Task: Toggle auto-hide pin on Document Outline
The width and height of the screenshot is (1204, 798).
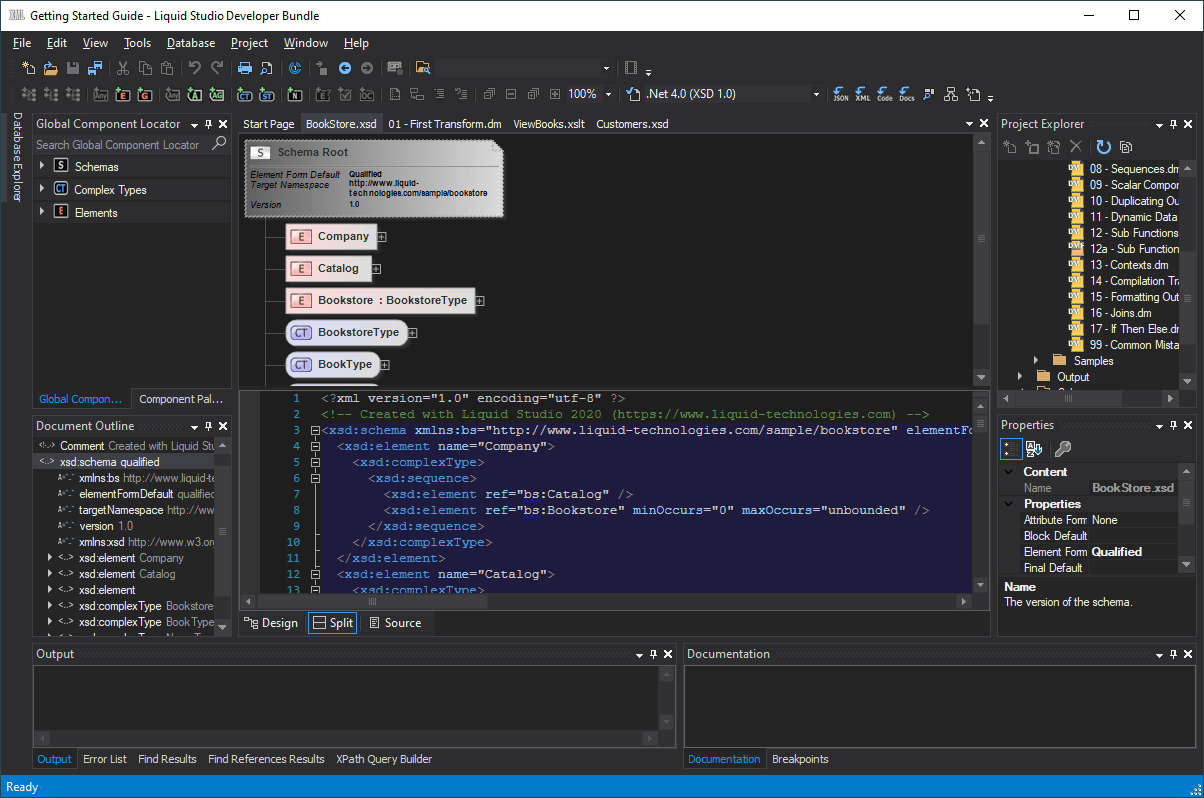Action: (x=208, y=426)
